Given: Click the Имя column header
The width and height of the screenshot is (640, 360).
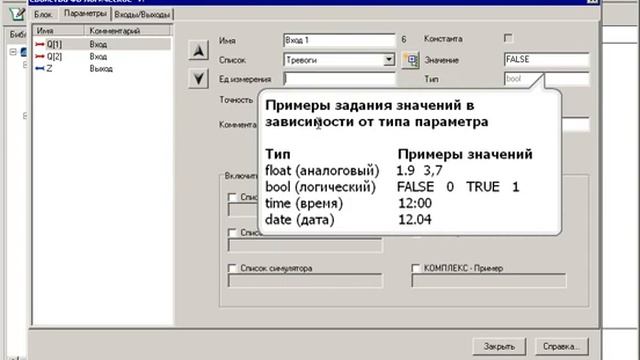Looking at the screenshot, I should coord(58,31).
